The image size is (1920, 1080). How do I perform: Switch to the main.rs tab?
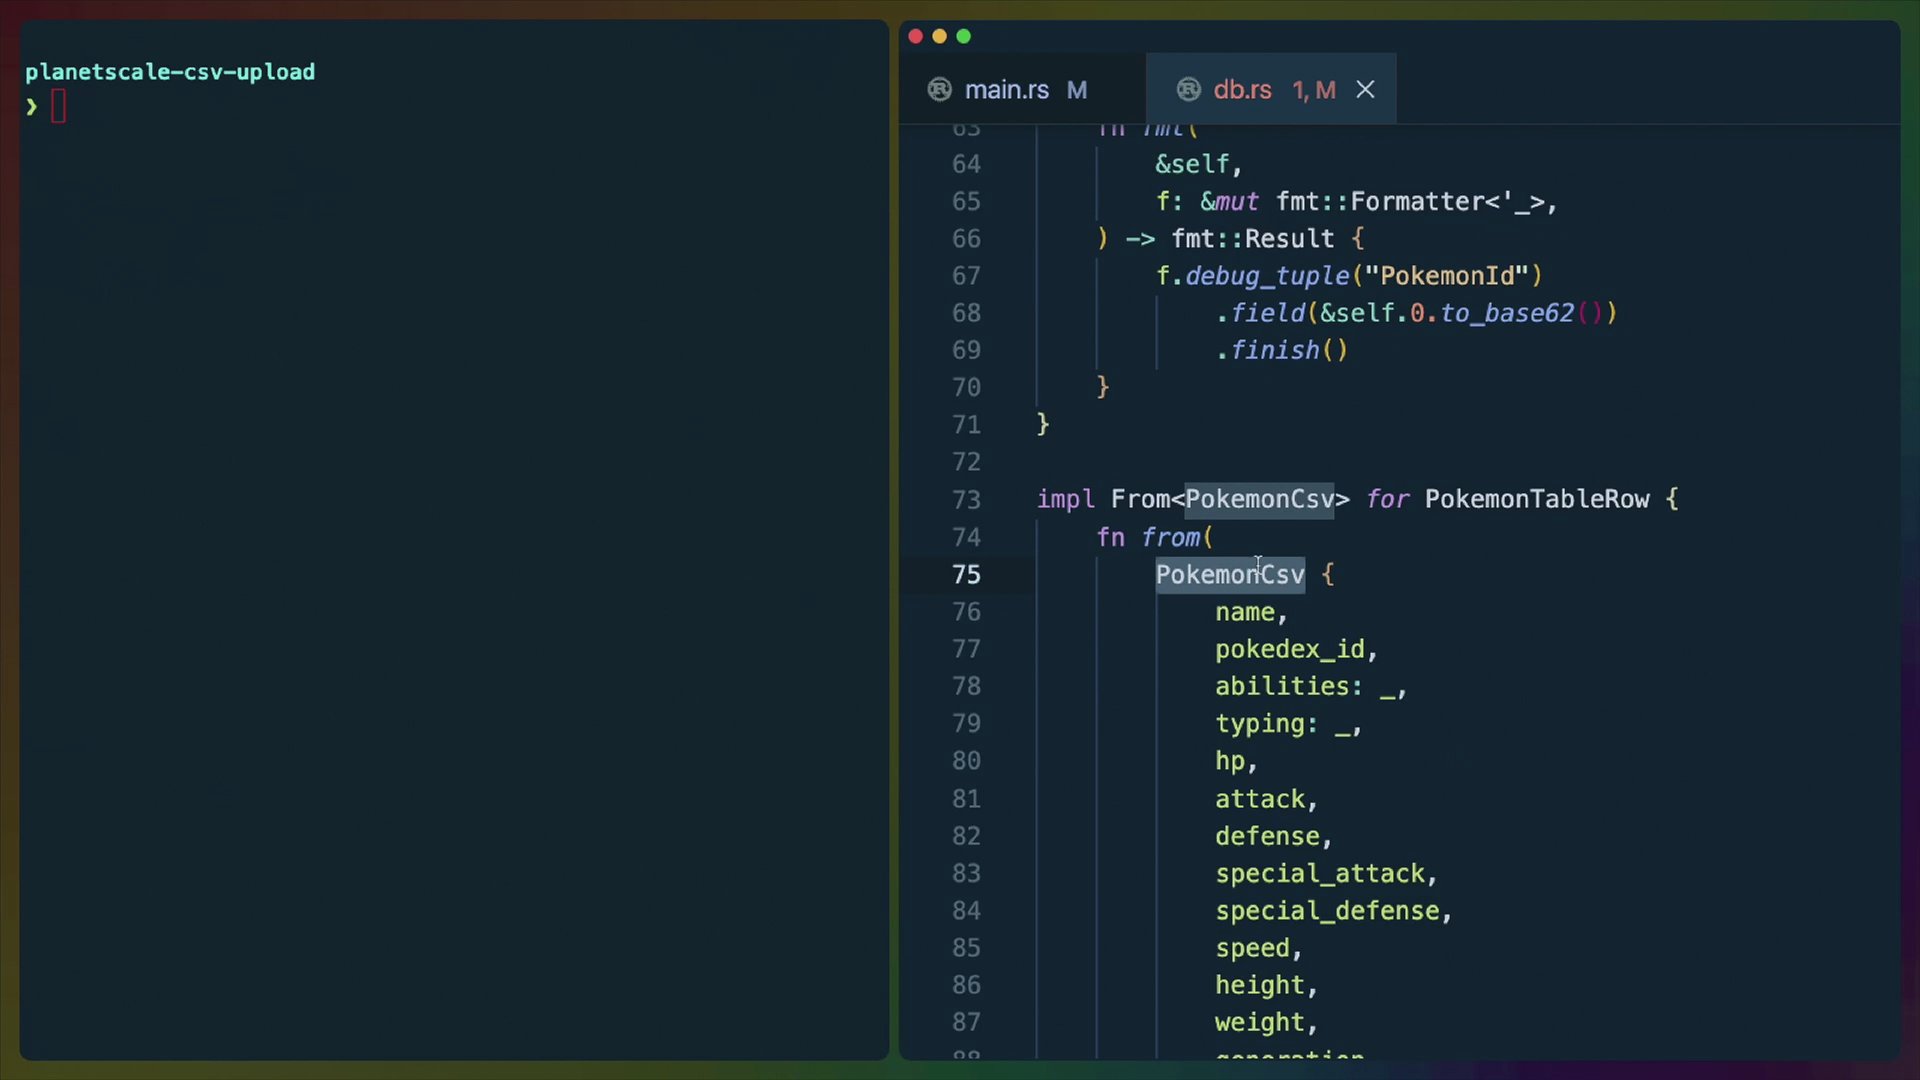[x=1021, y=90]
